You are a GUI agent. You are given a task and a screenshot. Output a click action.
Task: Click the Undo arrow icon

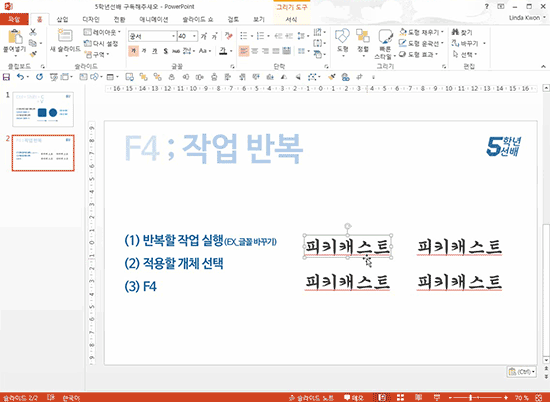click(20, 77)
